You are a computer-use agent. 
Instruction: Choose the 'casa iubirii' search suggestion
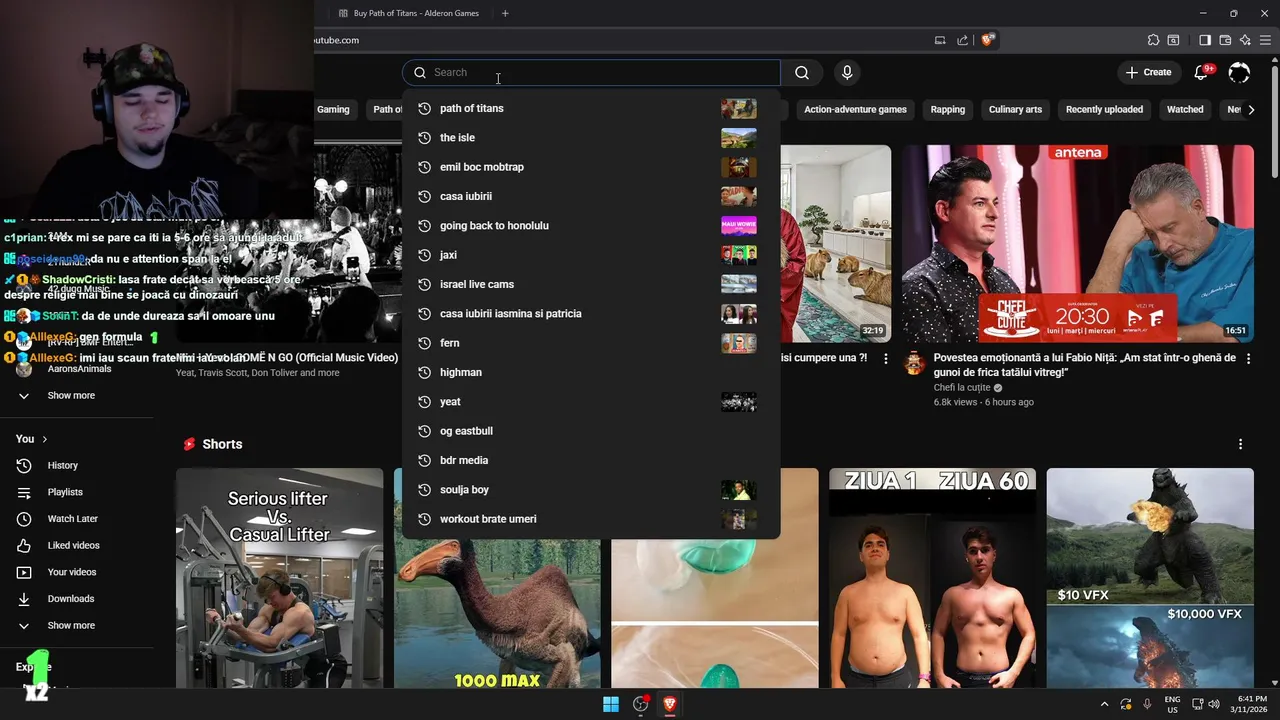(590, 196)
